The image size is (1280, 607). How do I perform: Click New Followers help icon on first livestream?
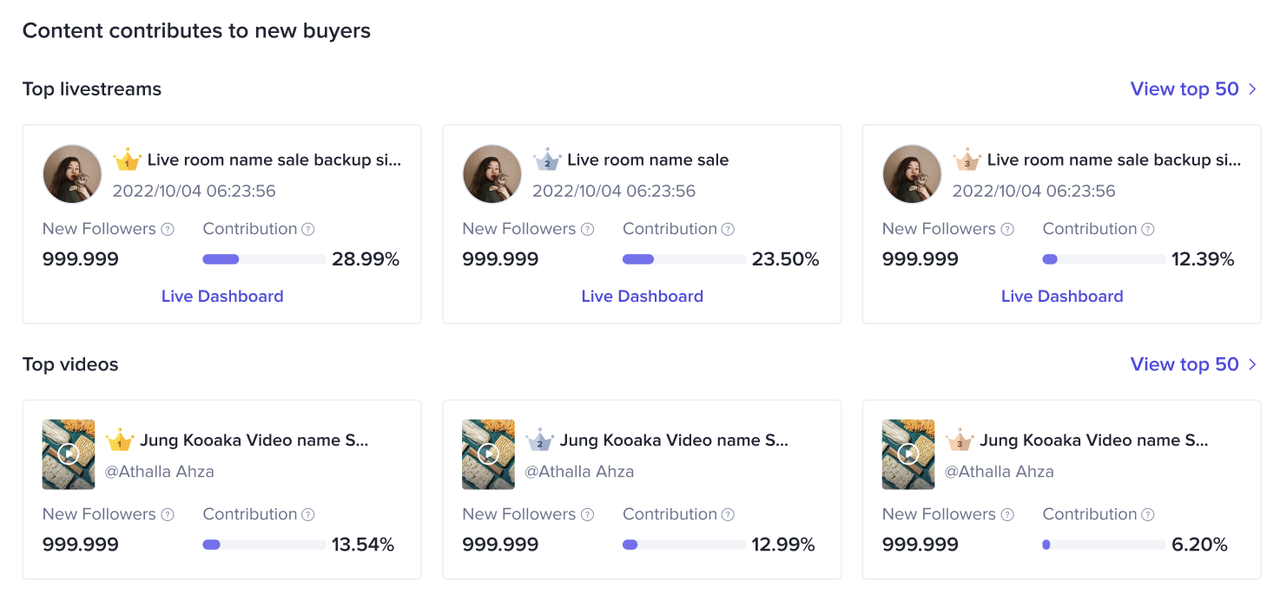(168, 229)
